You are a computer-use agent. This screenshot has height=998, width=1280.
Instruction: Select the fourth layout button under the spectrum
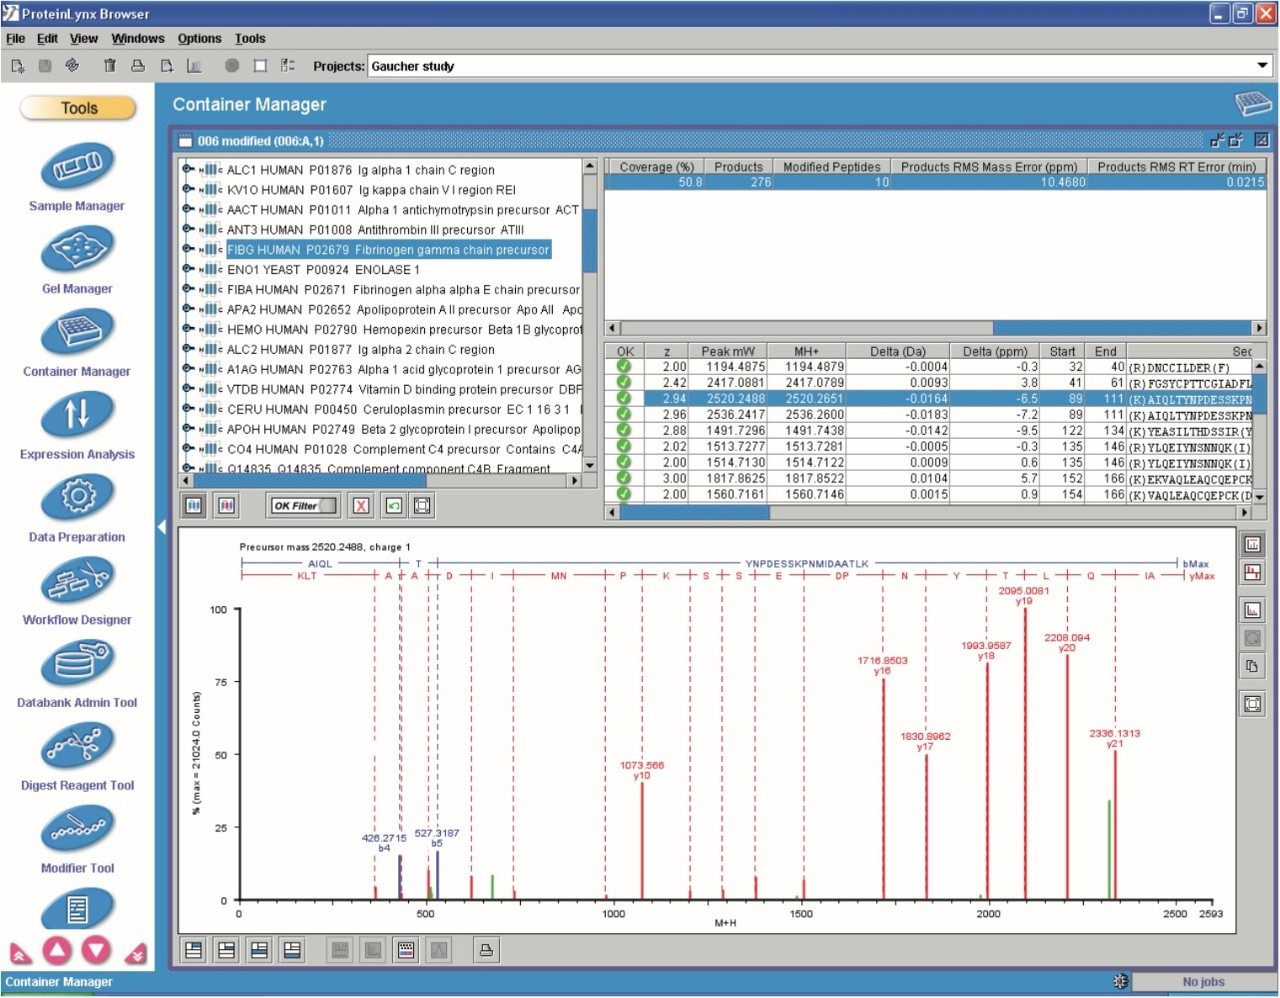(292, 950)
